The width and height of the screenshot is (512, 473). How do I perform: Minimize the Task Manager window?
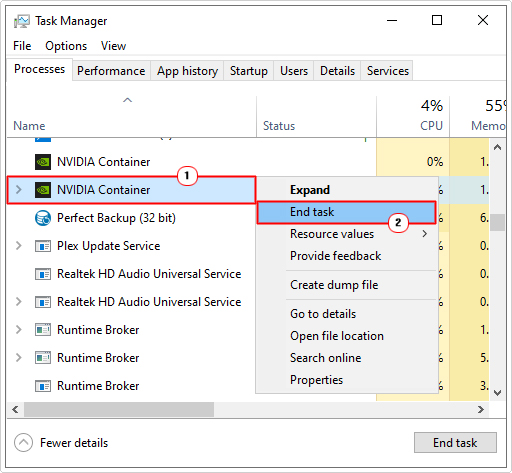392,20
